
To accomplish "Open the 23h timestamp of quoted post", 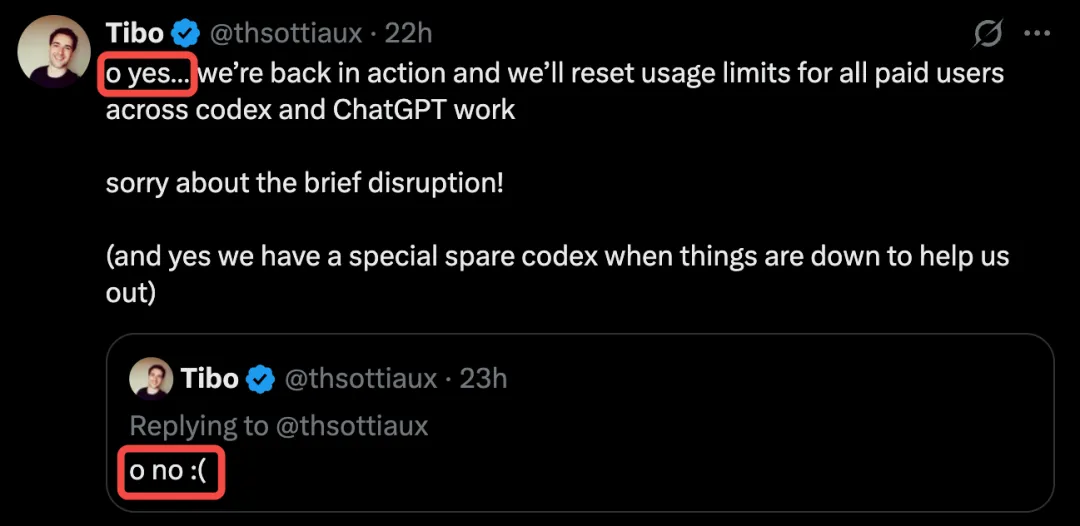I will click(x=483, y=379).
